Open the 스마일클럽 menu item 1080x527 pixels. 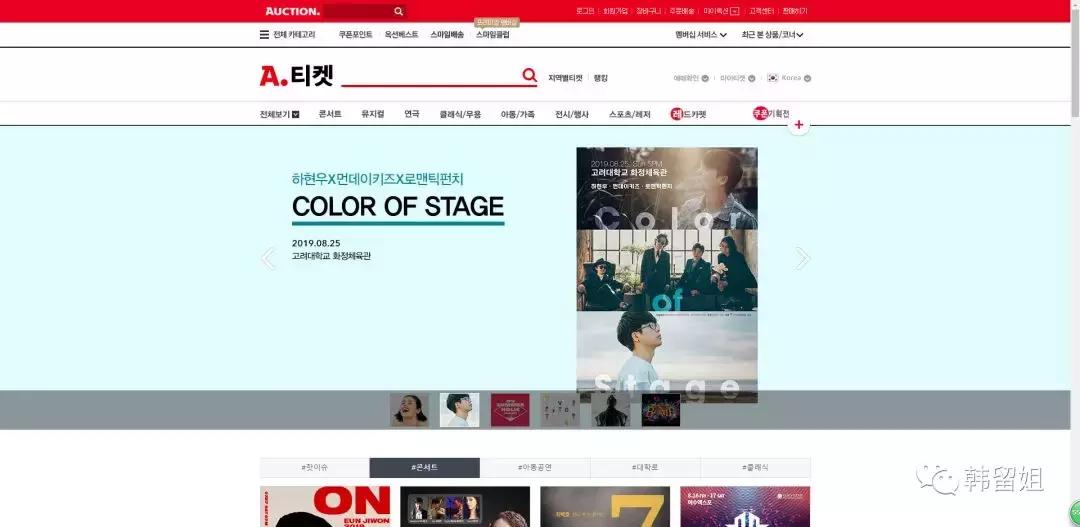492,34
